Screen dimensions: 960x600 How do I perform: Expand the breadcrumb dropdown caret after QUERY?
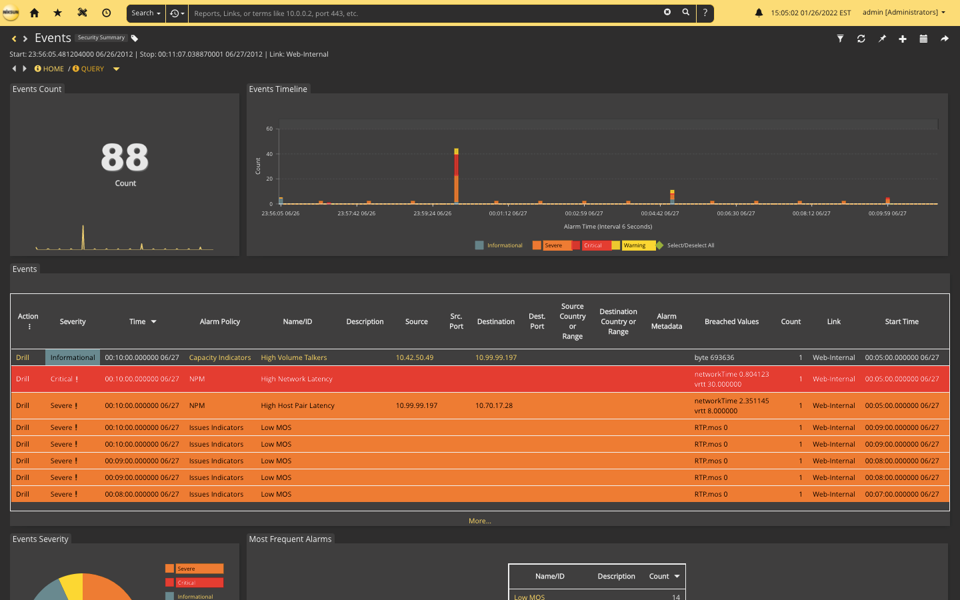[x=116, y=69]
